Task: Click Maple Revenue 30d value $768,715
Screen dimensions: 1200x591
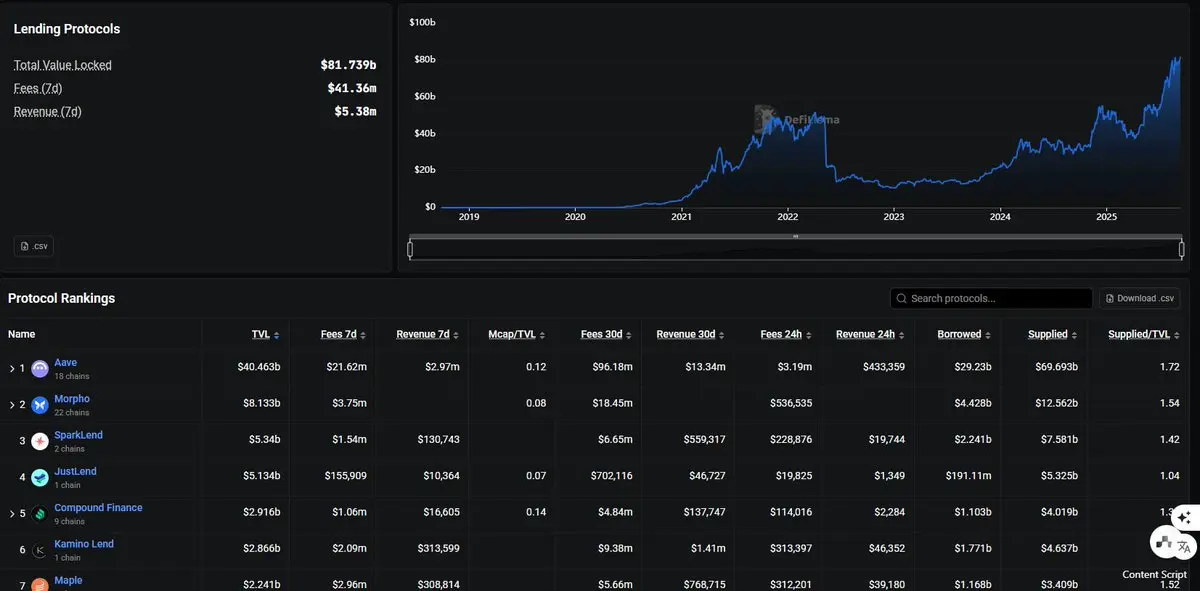Action: [704, 585]
